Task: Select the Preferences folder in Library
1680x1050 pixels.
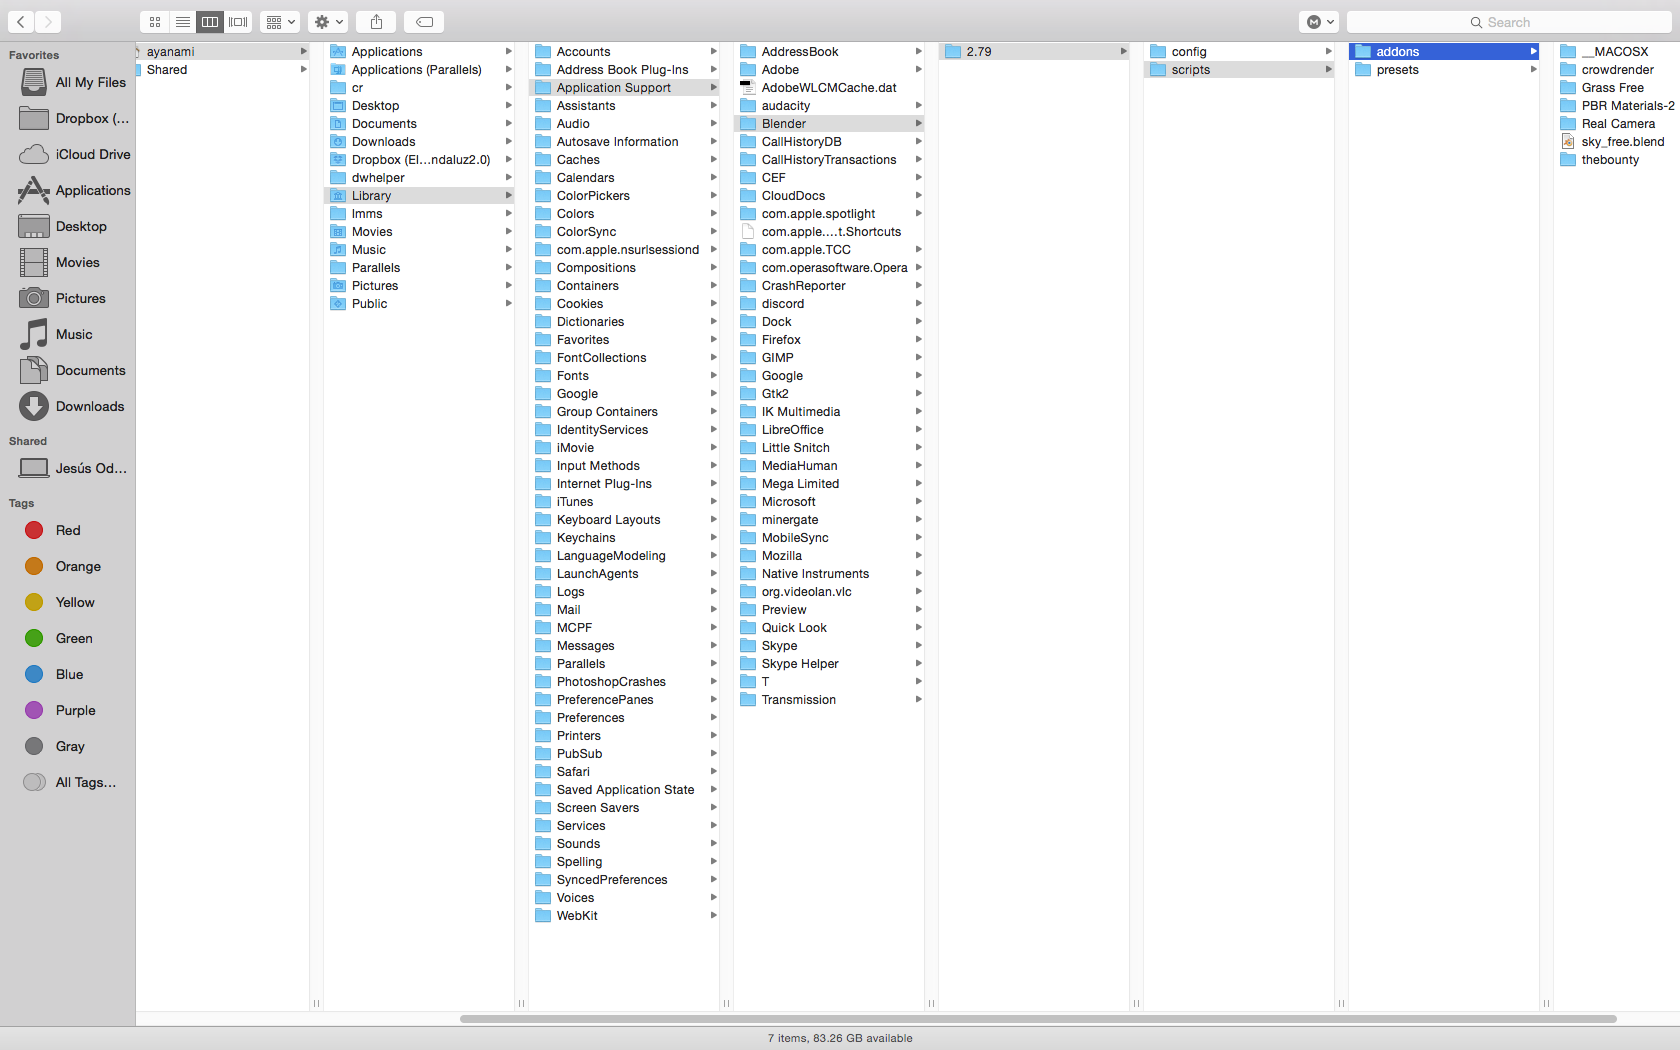Action: click(624, 718)
